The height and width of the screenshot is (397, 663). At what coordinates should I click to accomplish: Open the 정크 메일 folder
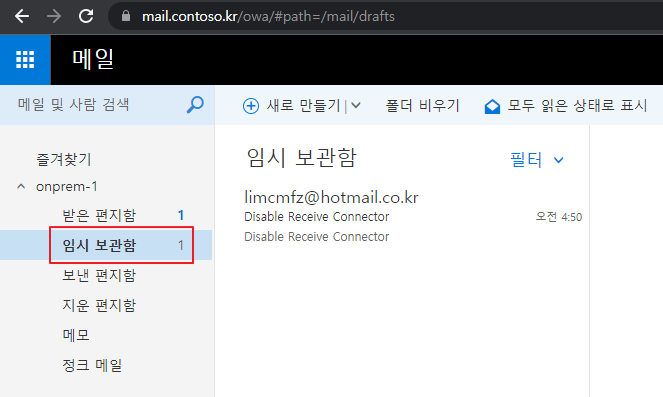tap(92, 365)
